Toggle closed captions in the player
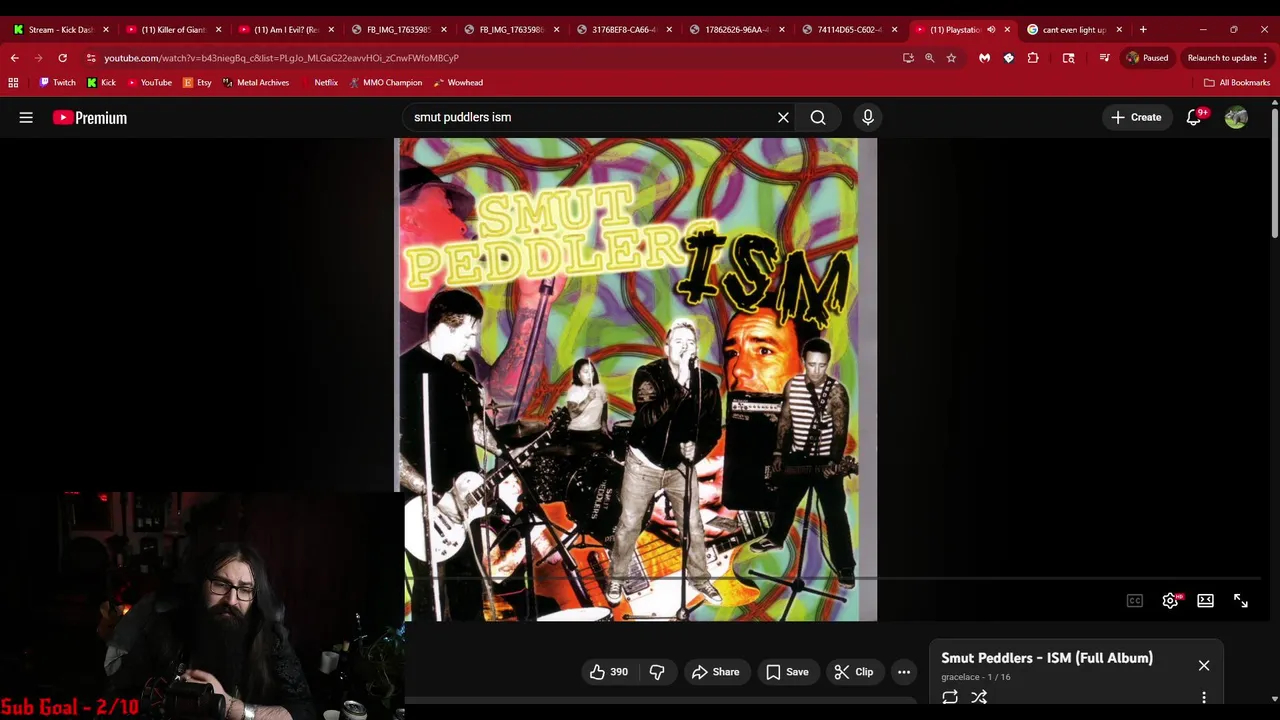Image resolution: width=1280 pixels, height=720 pixels. click(1134, 601)
